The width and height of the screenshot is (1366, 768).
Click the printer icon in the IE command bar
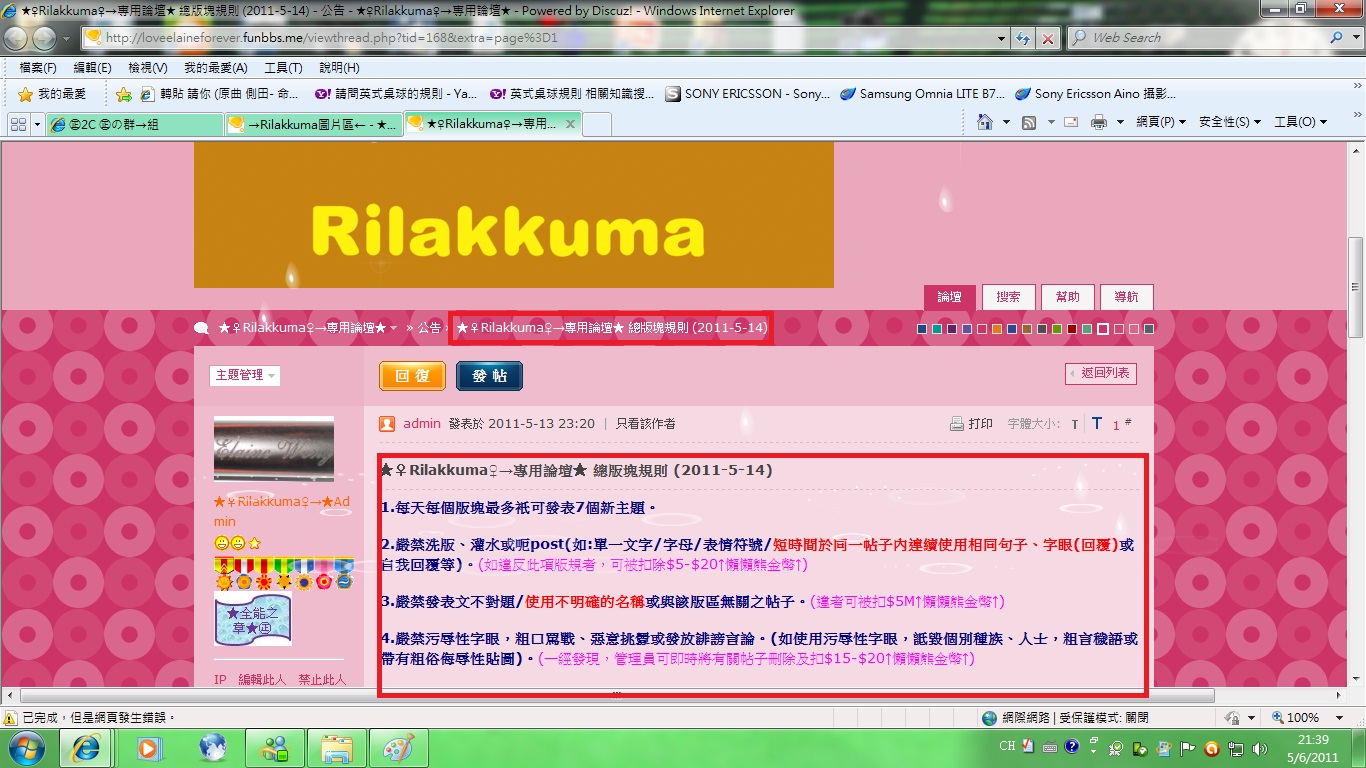1099,122
